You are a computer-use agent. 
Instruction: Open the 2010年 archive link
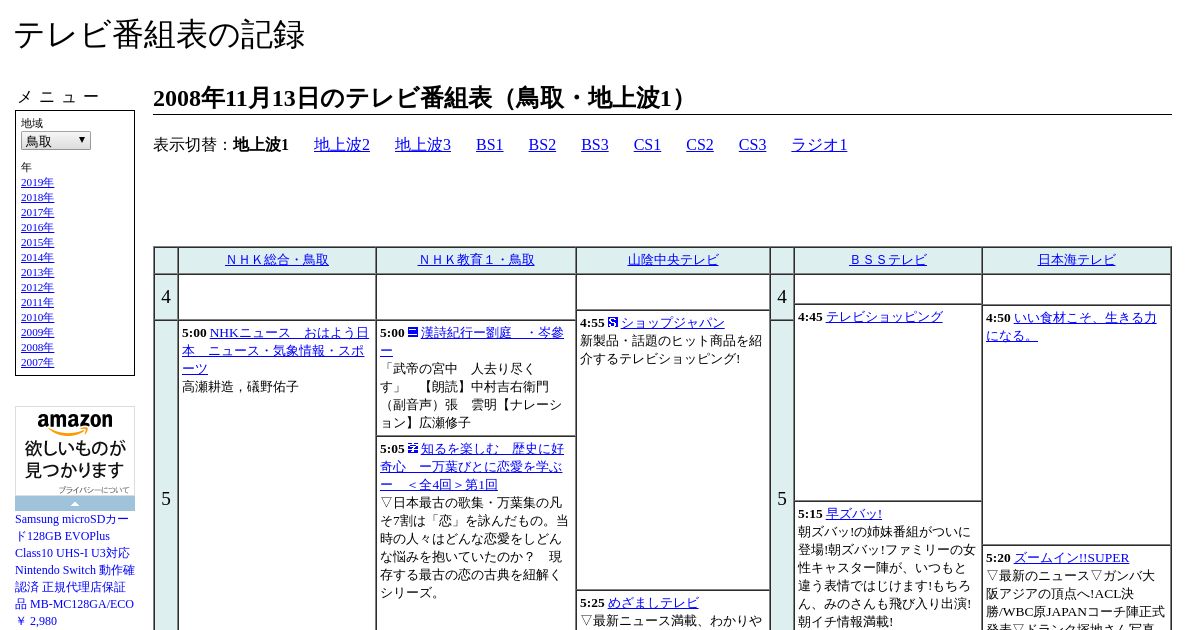click(x=37, y=317)
